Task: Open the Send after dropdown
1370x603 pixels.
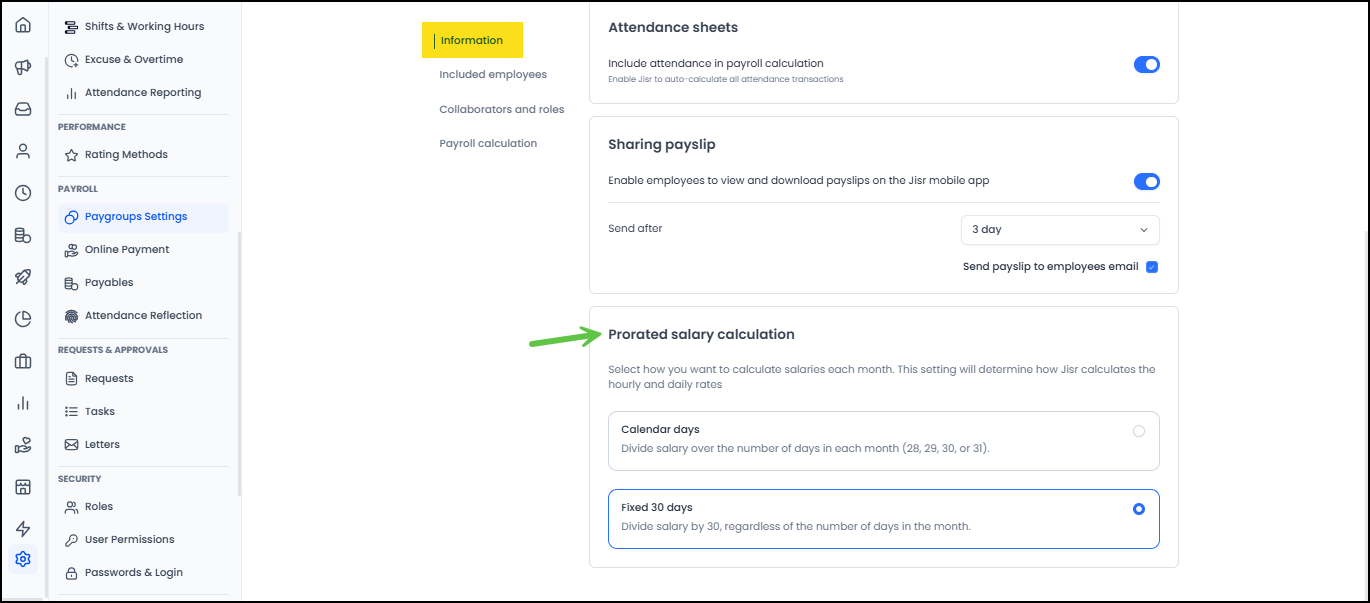Action: [x=1059, y=229]
